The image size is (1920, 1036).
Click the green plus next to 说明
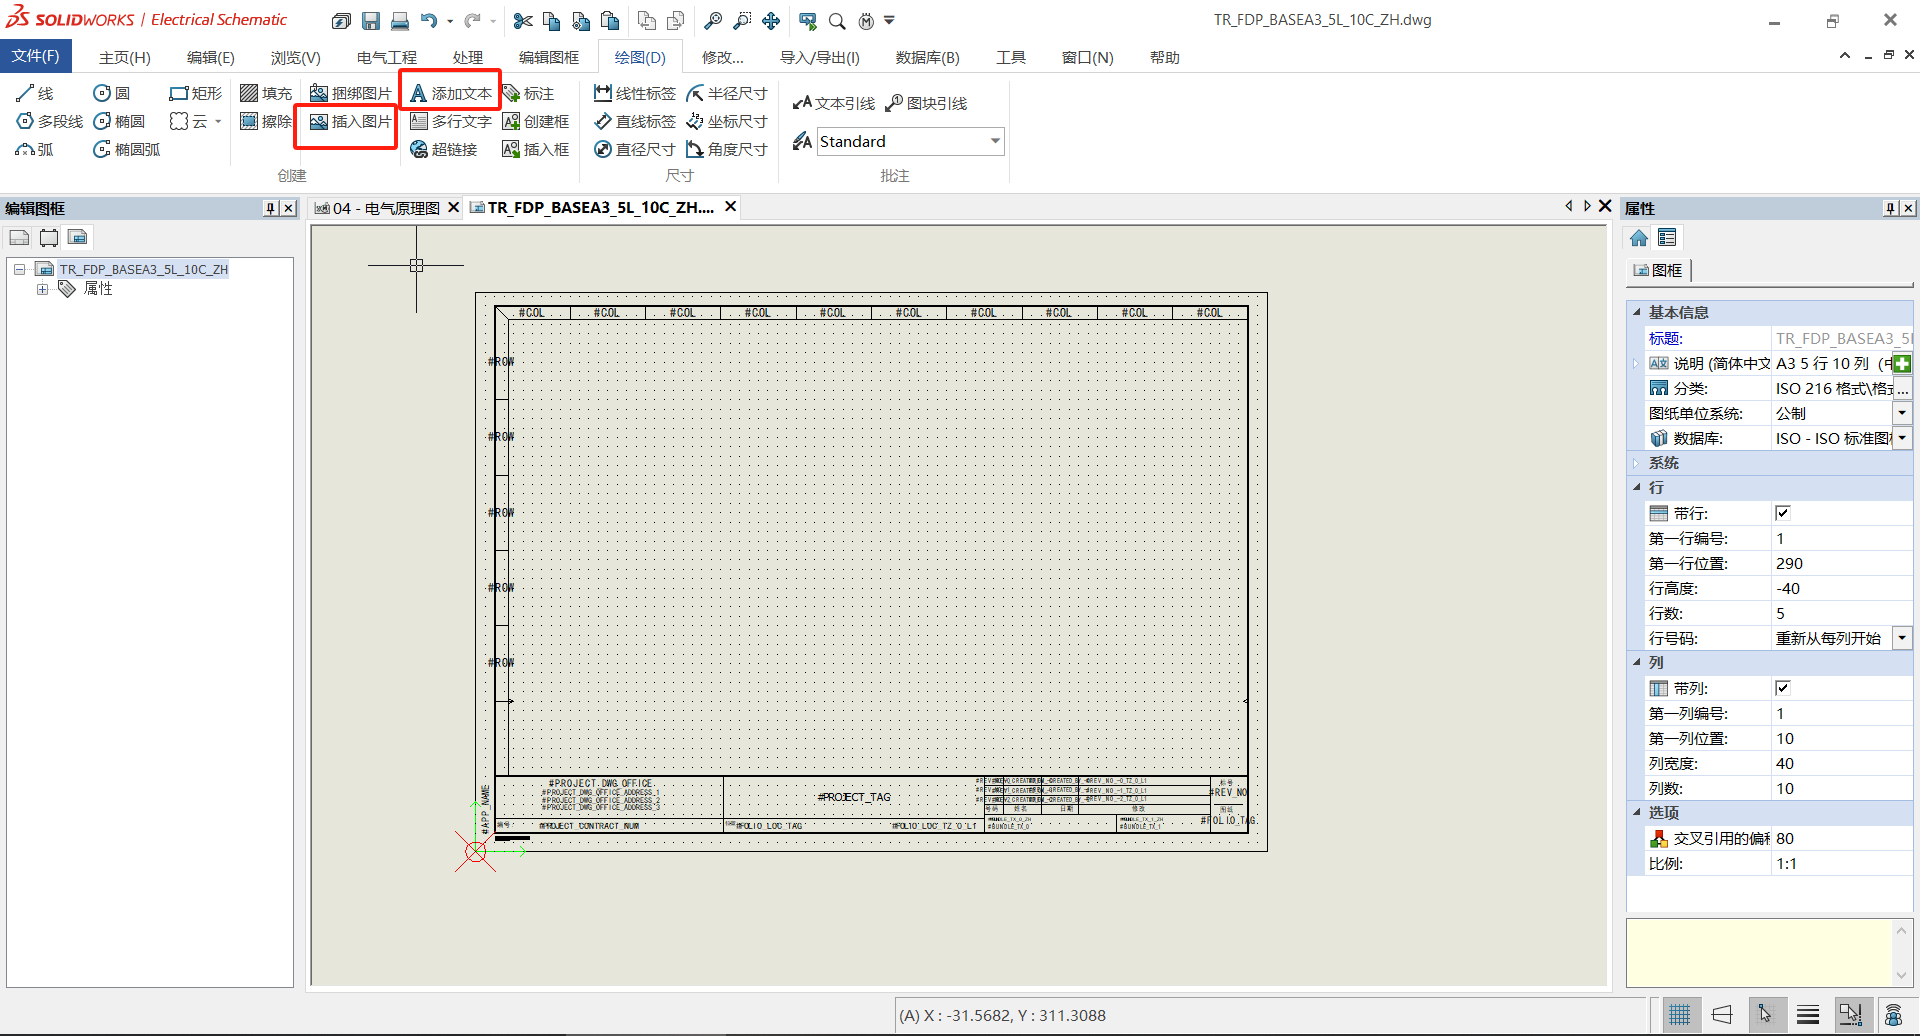click(1902, 364)
